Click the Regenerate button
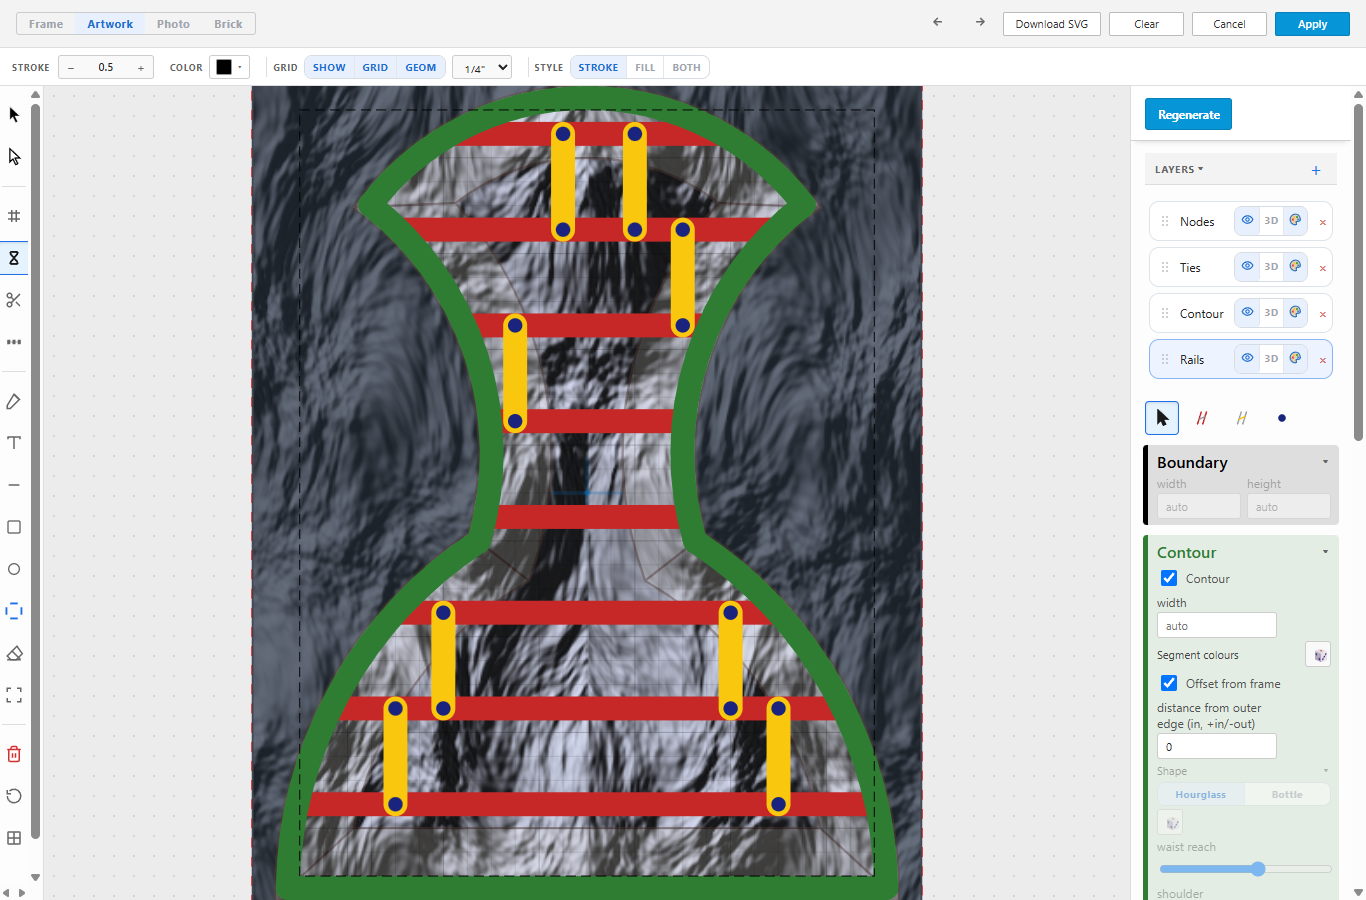 pos(1188,114)
